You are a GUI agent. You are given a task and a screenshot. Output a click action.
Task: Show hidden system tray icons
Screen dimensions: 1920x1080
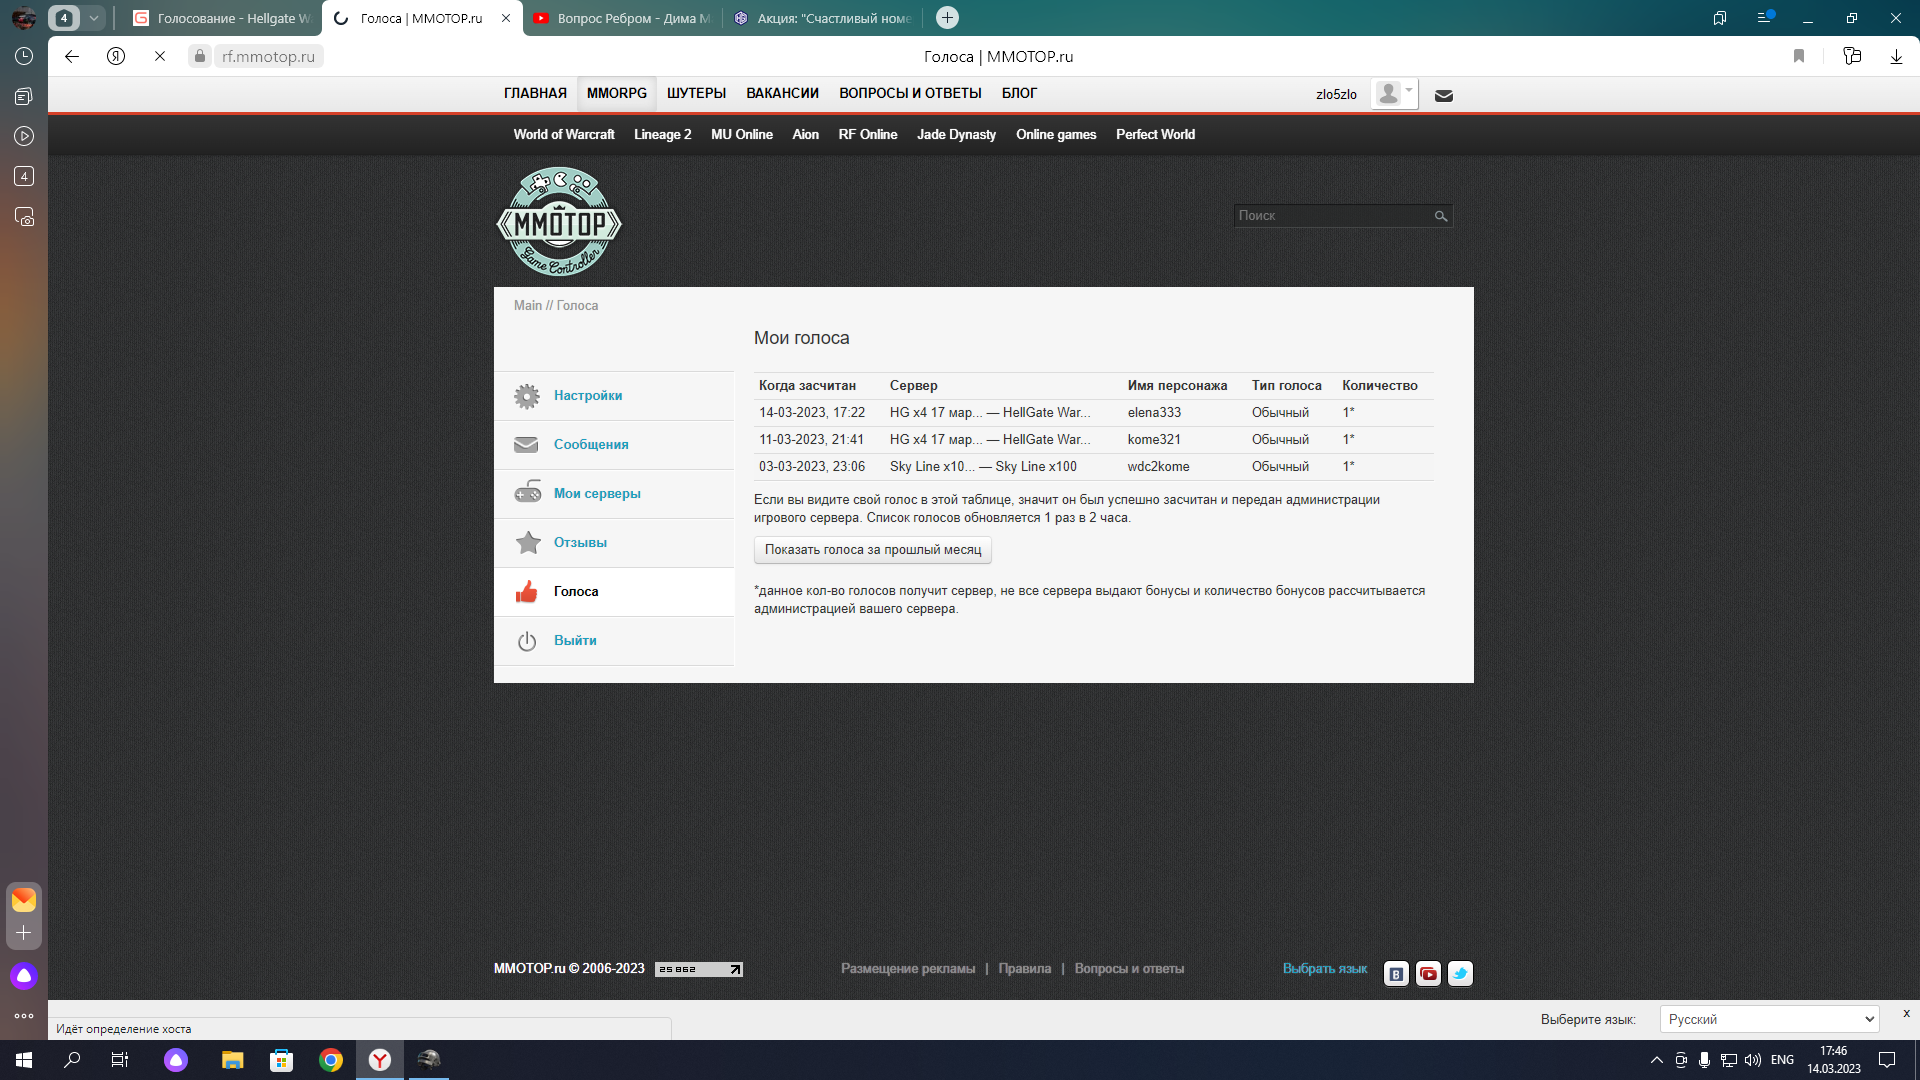[x=1656, y=1060]
